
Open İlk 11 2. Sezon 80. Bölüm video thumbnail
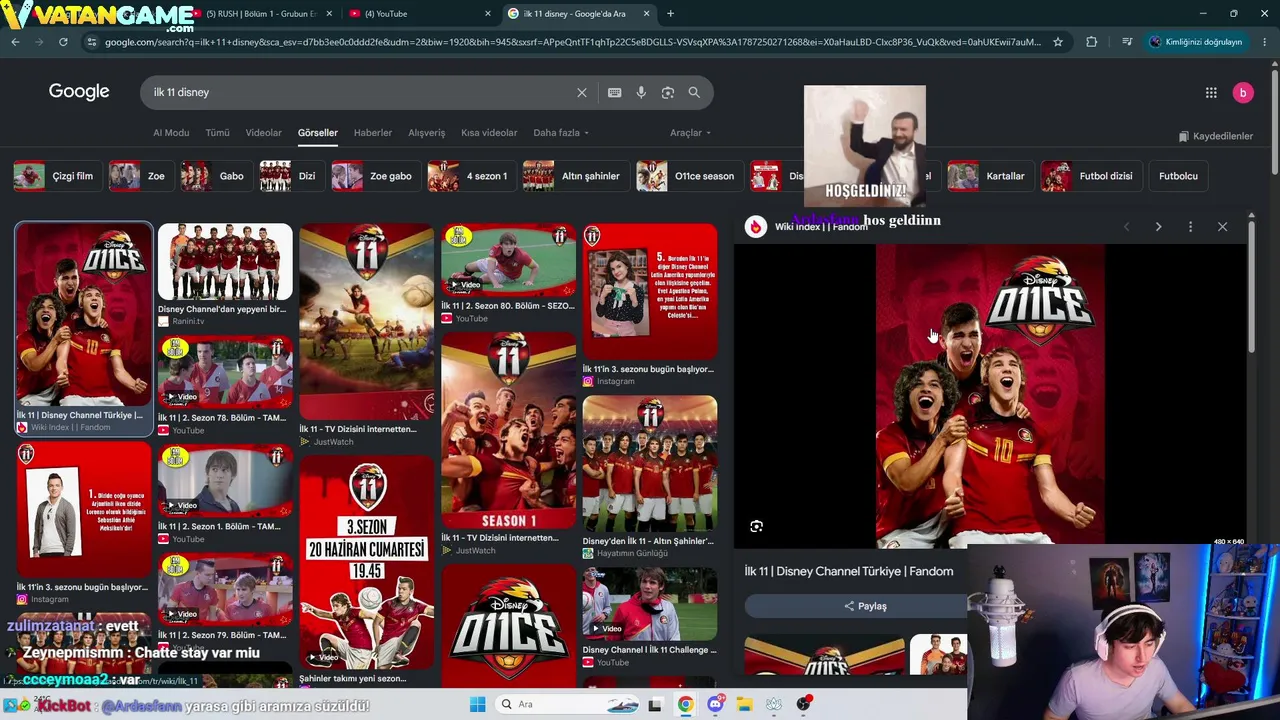(509, 261)
